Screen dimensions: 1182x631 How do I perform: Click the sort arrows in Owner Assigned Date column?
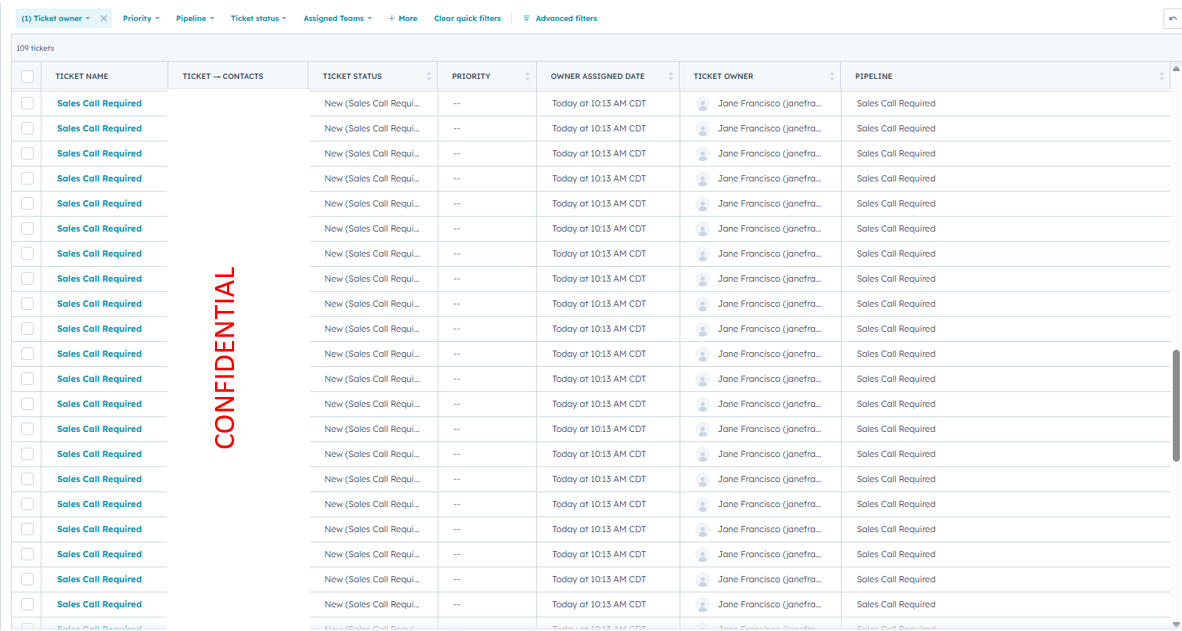point(671,76)
